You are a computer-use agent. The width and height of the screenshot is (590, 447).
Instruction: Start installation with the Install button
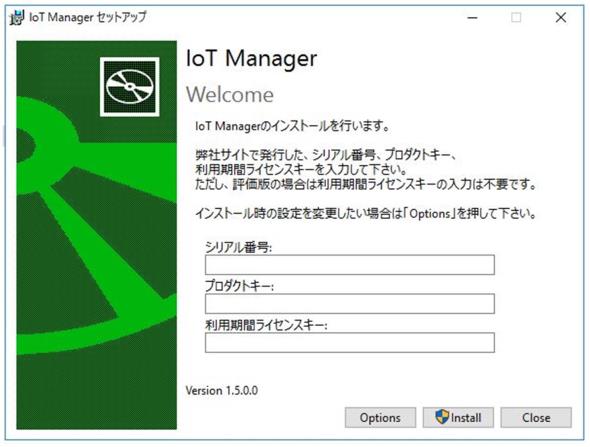[458, 418]
